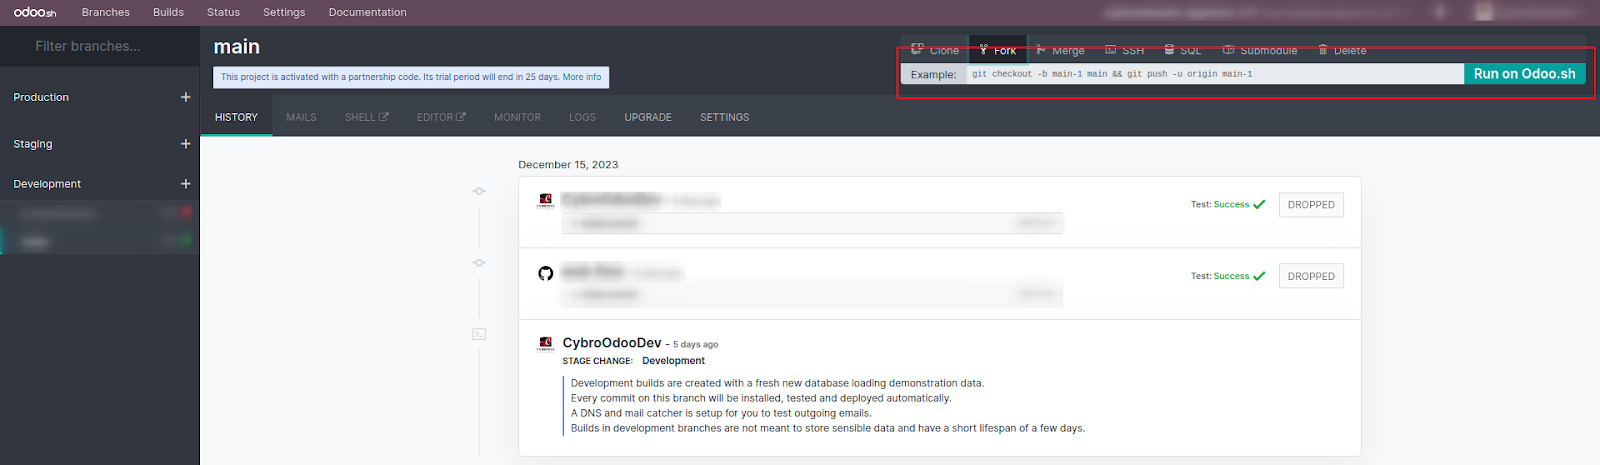The height and width of the screenshot is (465, 1600).
Task: Select the blurred branch with red status
Action: point(100,213)
